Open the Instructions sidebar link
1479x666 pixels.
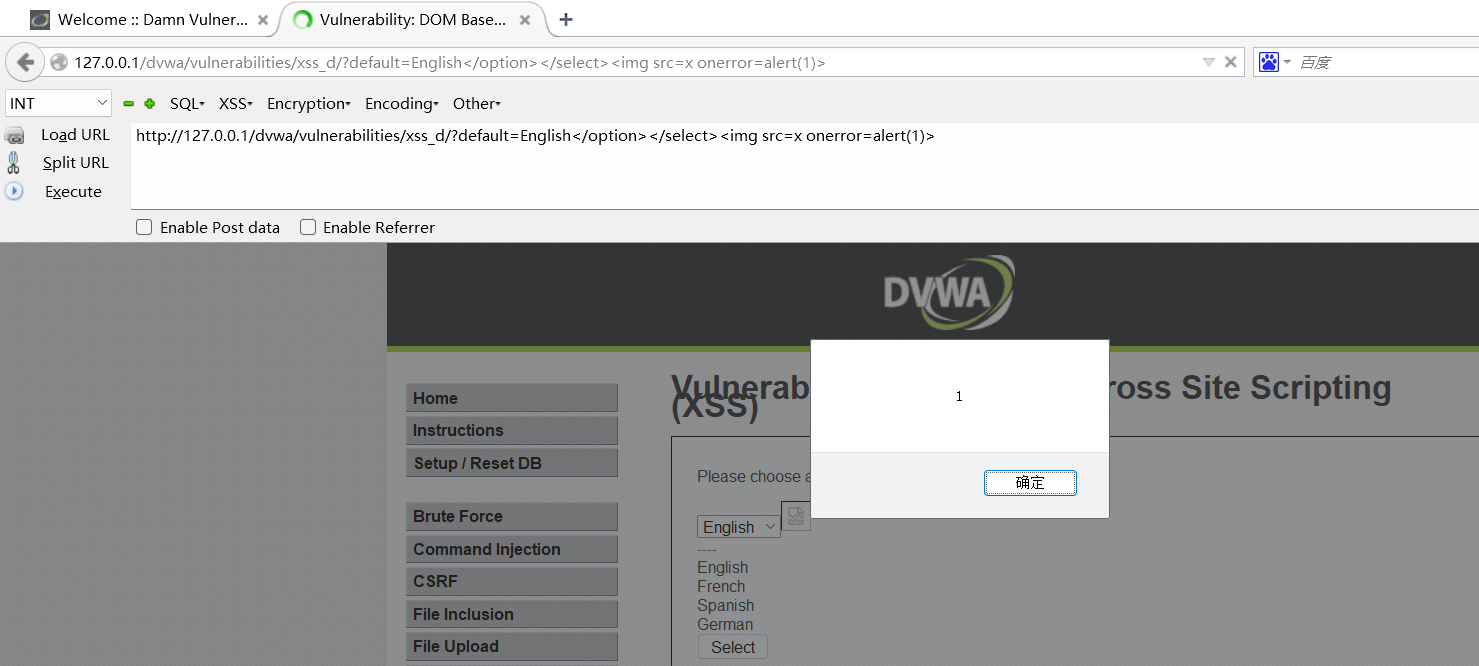pyautogui.click(x=512, y=430)
